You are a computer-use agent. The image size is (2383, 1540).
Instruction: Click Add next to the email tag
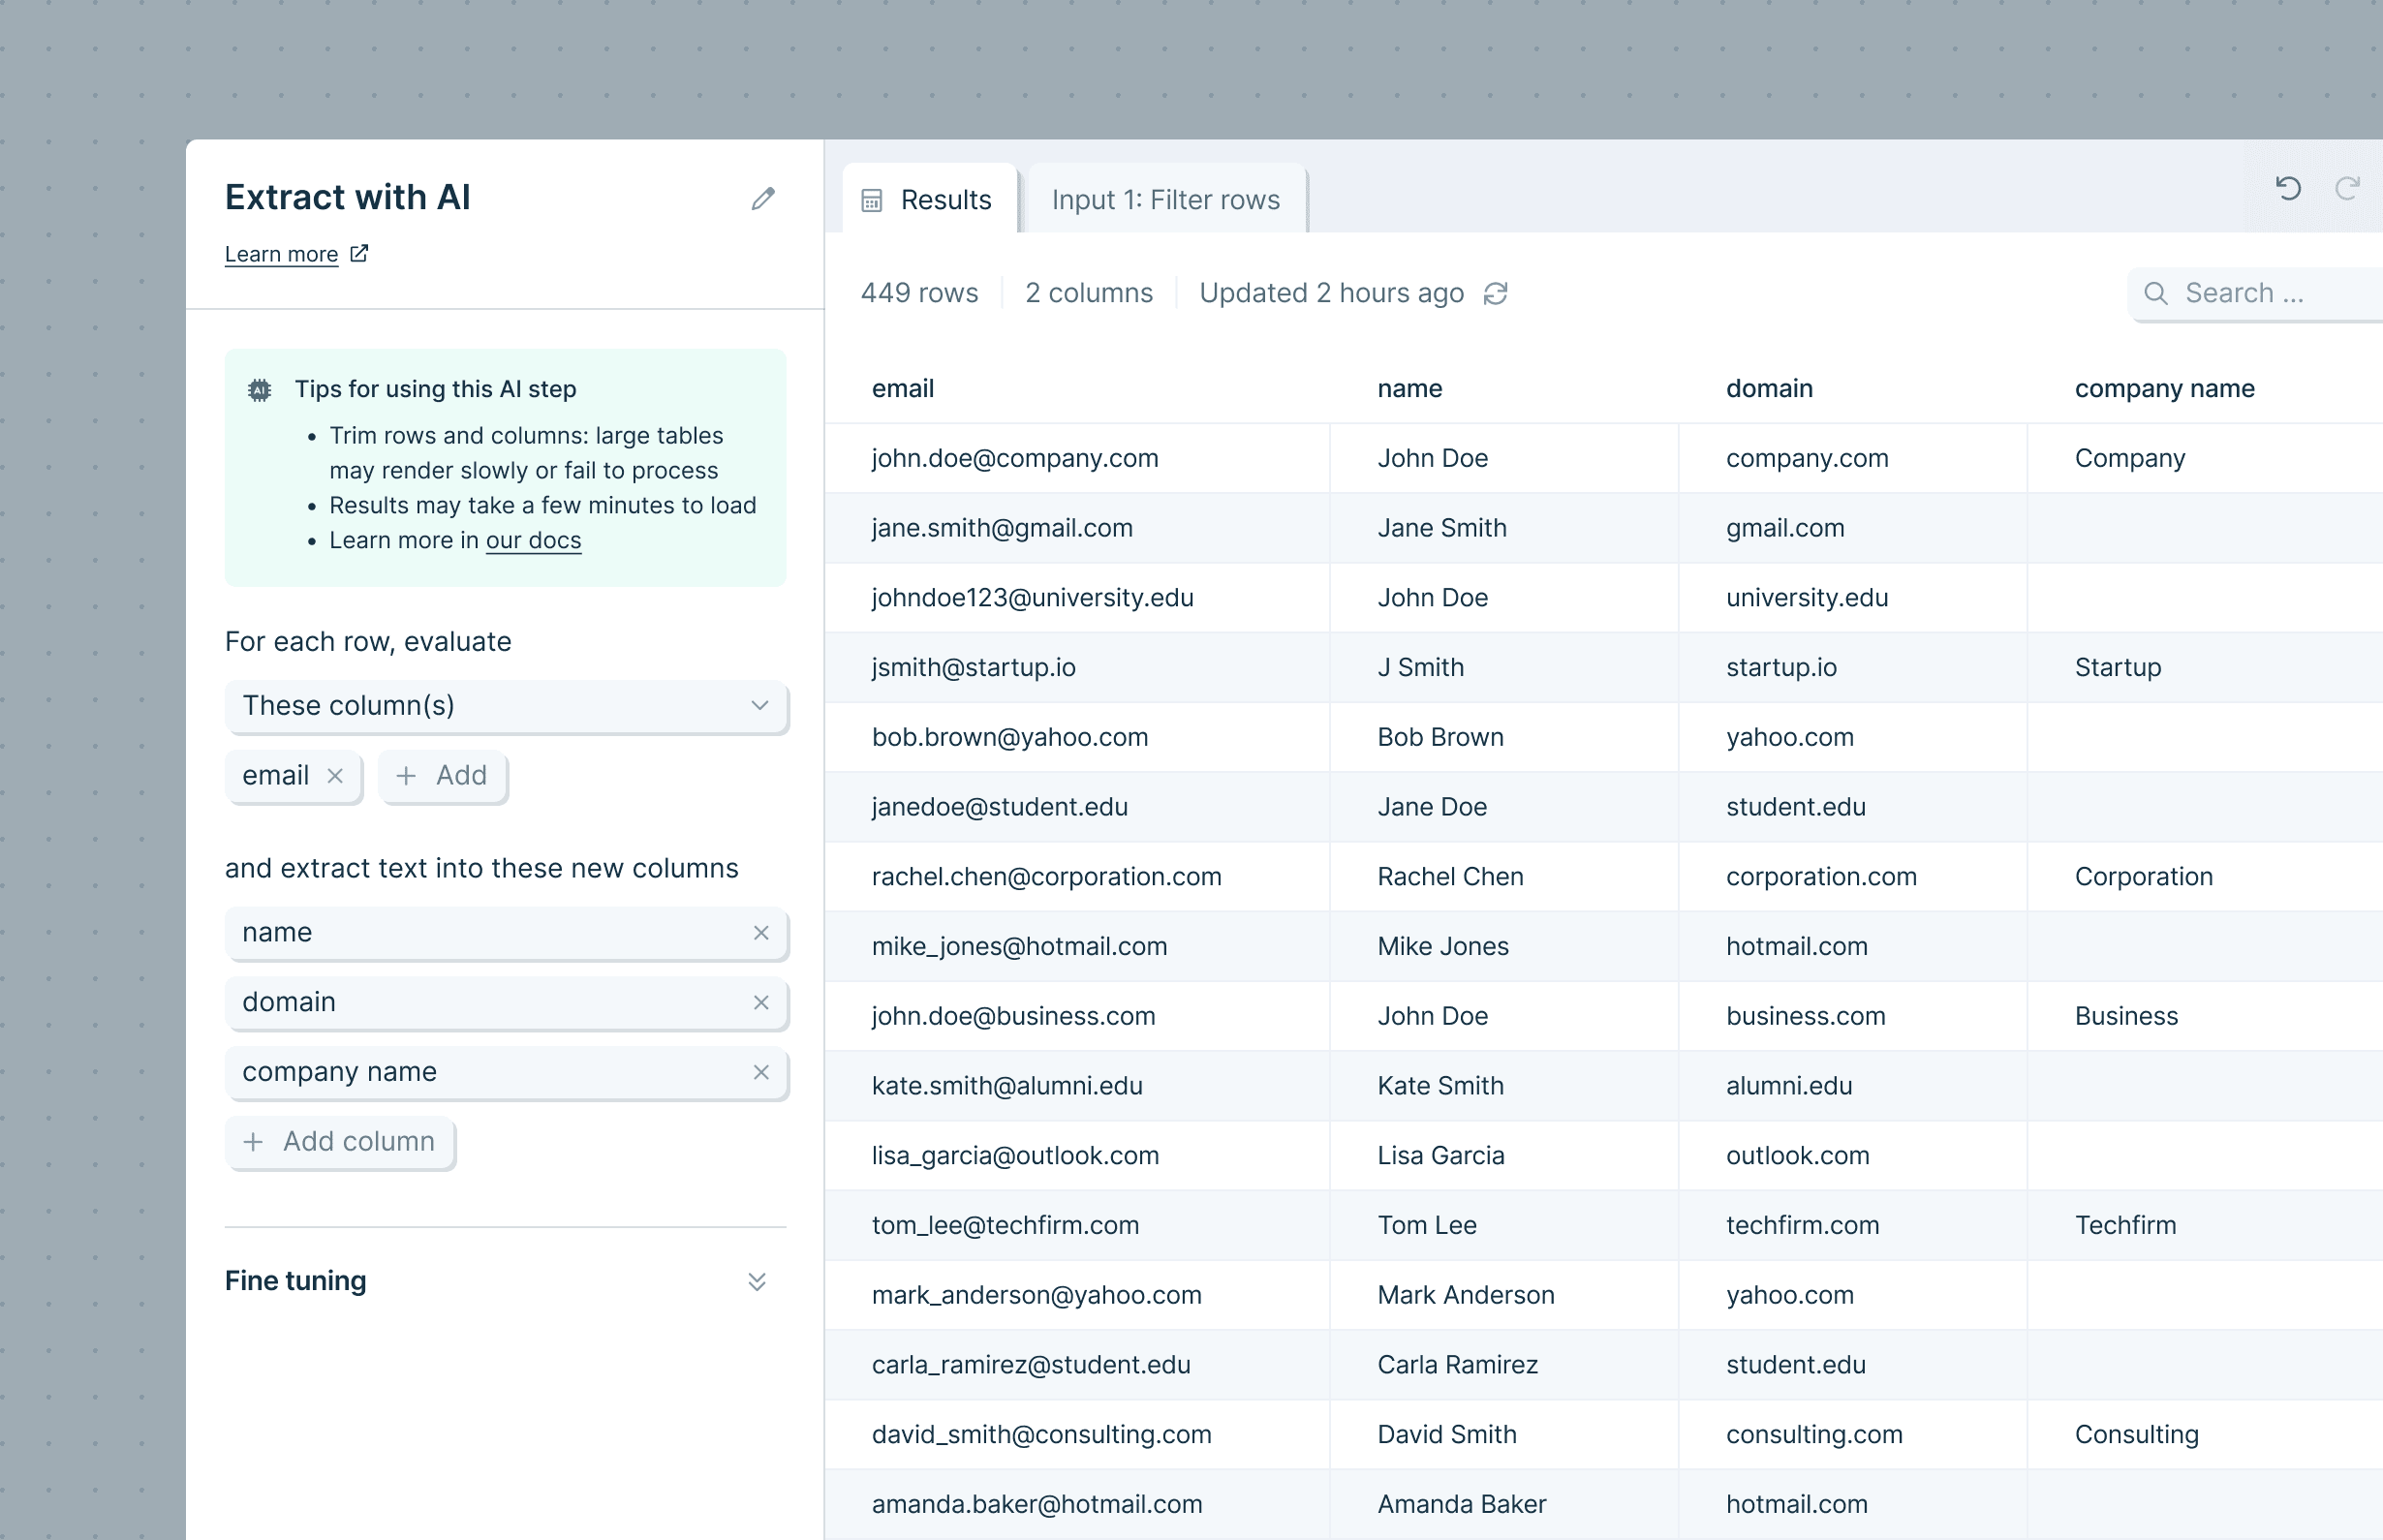click(442, 775)
